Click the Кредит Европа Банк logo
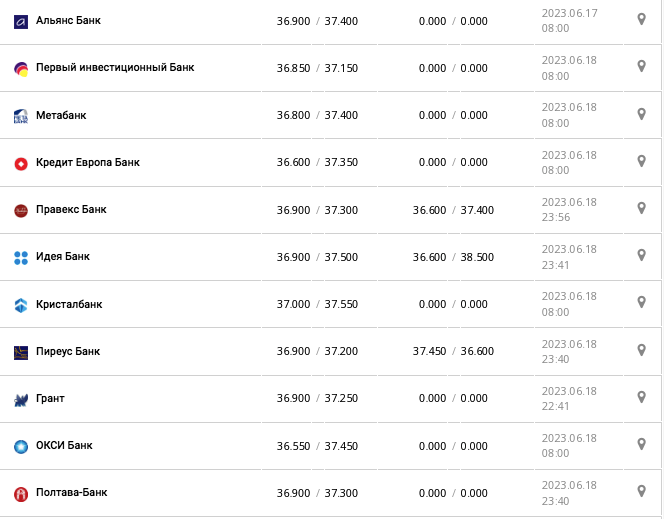Viewport: 664px width, 519px height. (21, 163)
